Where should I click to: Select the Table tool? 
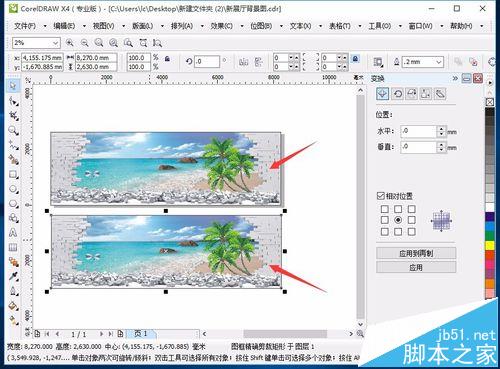point(13,247)
